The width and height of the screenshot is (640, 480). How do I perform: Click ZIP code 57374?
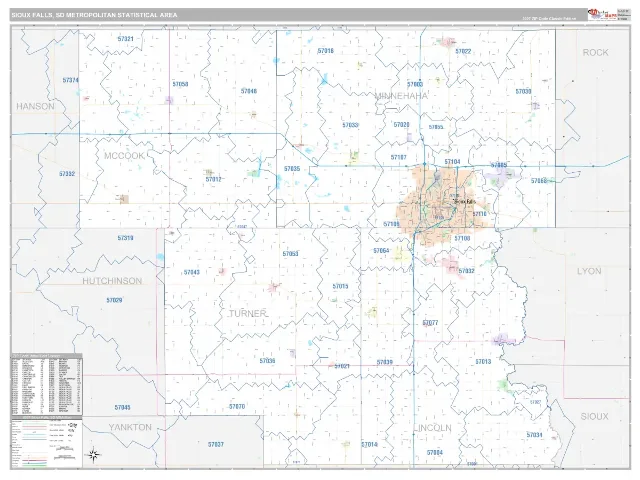click(x=70, y=80)
